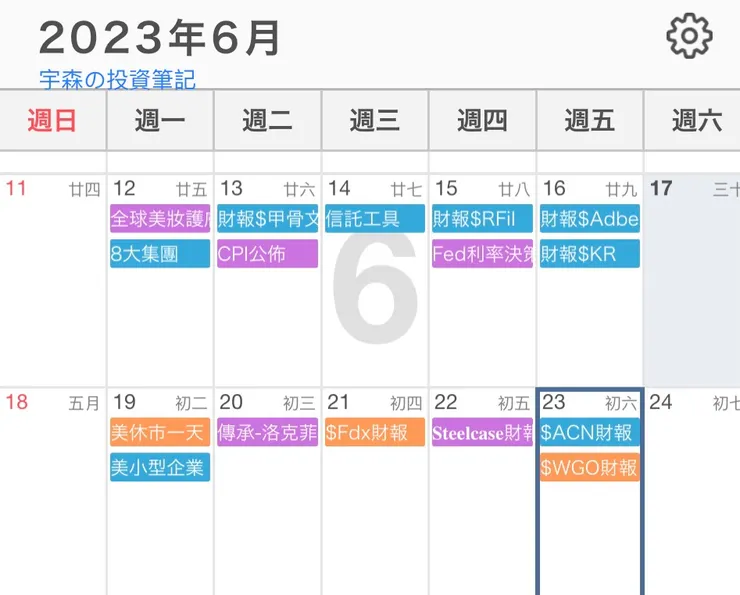Open the $ACN財報 event
Image resolution: width=740 pixels, height=595 pixels.
(590, 432)
